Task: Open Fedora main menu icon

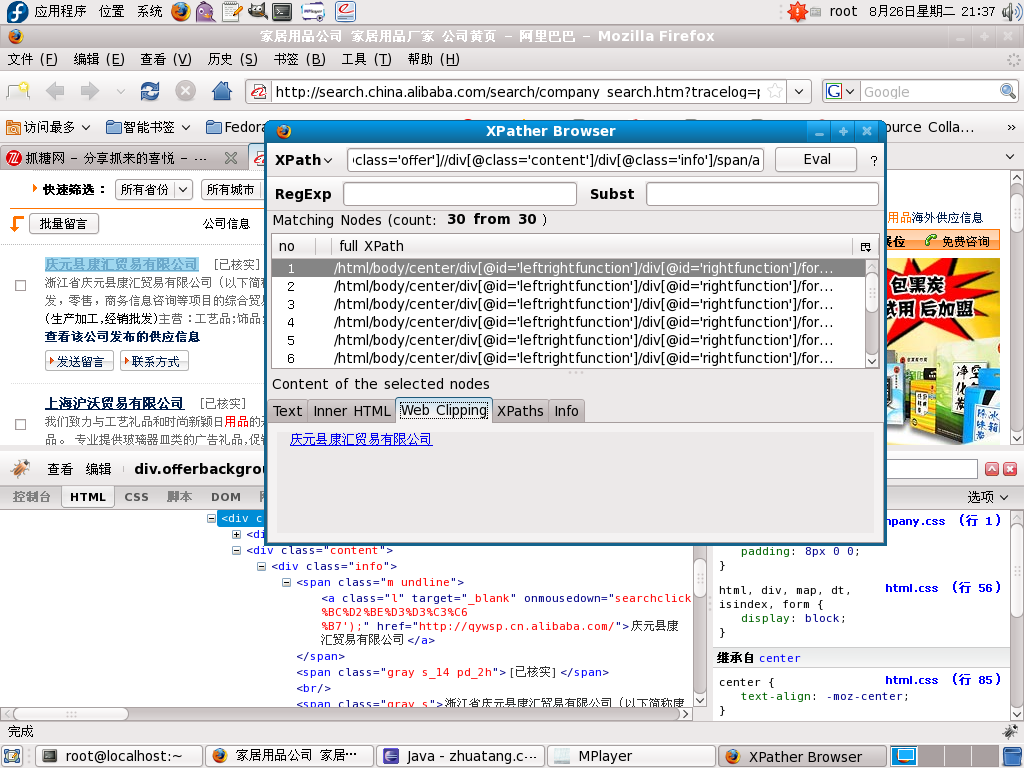Action: [x=16, y=11]
